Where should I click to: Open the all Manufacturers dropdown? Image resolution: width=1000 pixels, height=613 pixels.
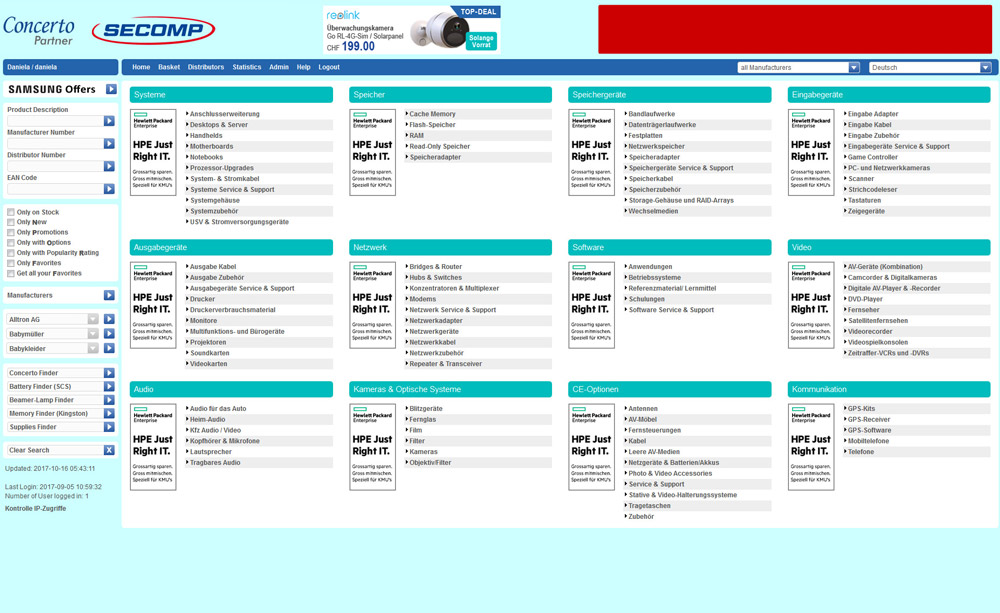pos(798,68)
